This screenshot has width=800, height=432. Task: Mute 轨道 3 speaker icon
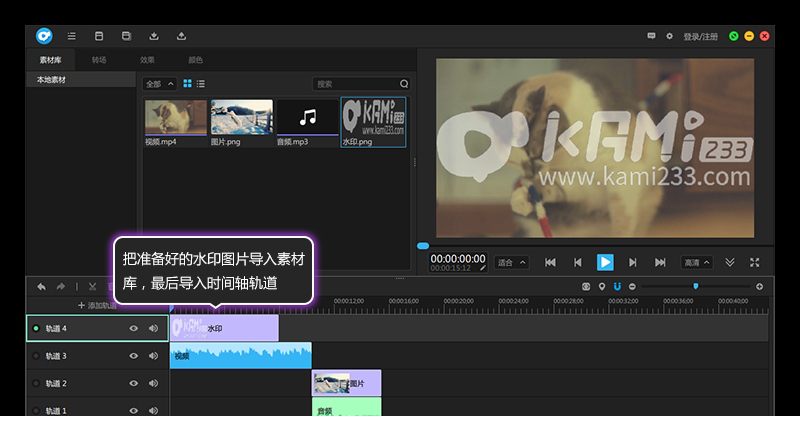click(x=153, y=356)
